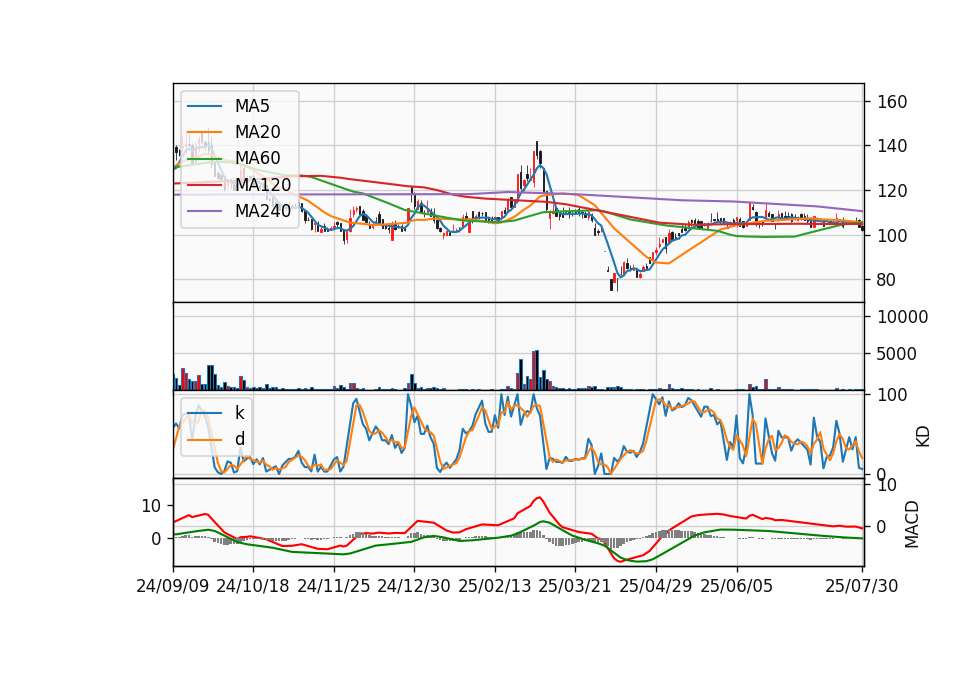Viewport: 960px width, 690px height.
Task: Click the 25/02/13 date label
Action: (x=495, y=586)
